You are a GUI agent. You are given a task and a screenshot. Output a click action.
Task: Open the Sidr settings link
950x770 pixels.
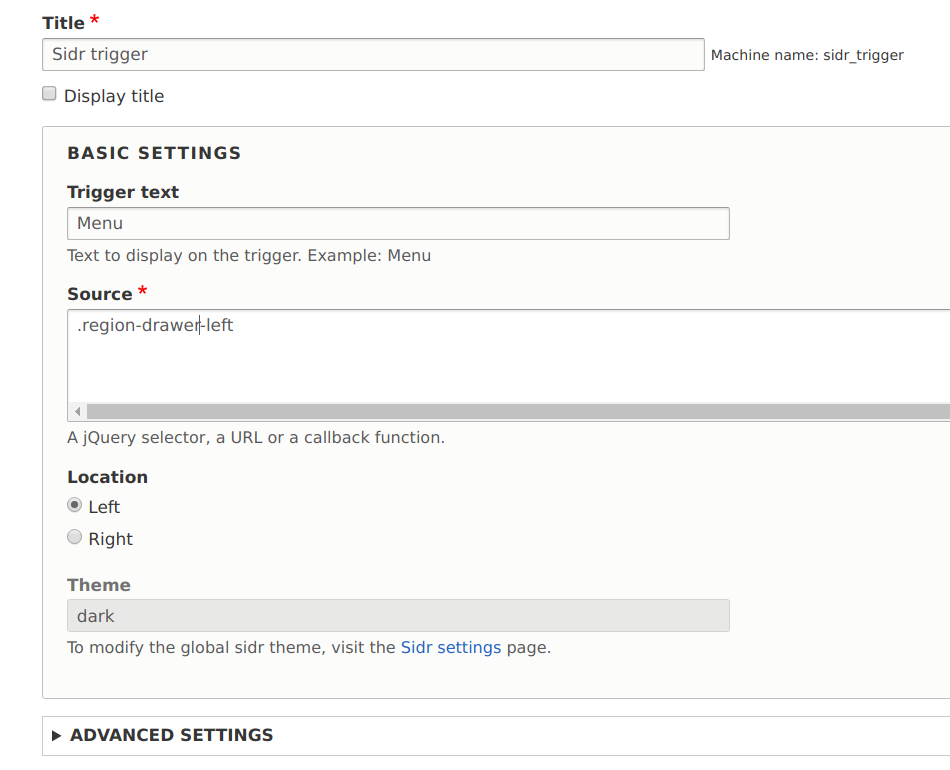pos(451,647)
